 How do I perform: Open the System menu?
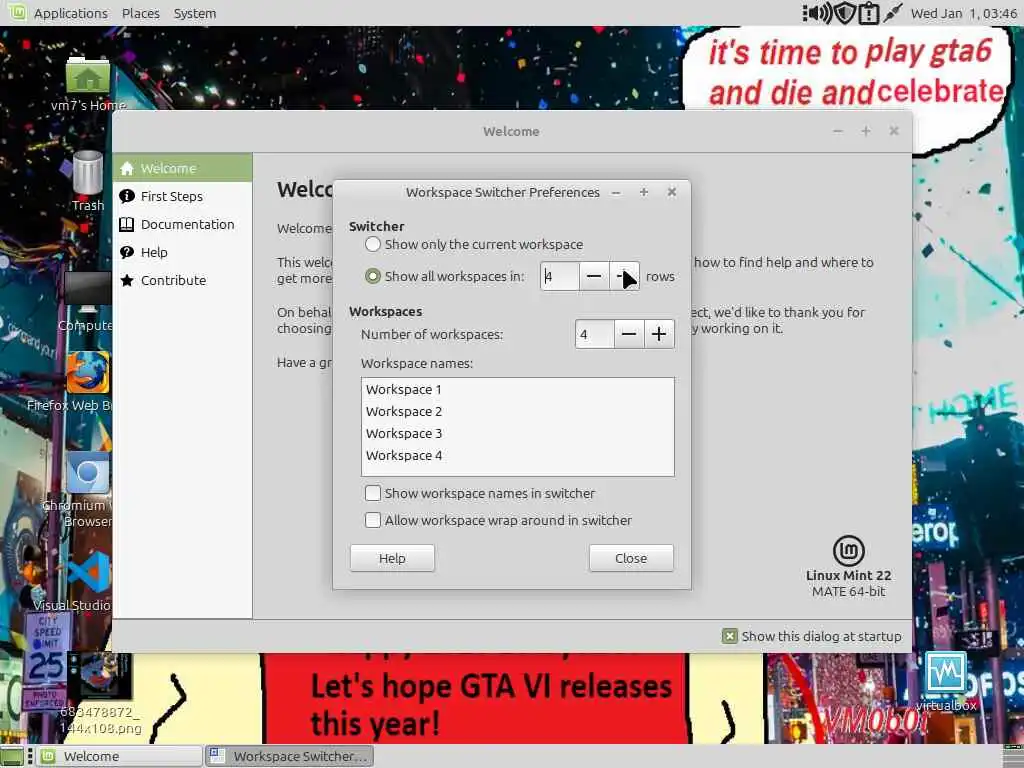click(195, 13)
